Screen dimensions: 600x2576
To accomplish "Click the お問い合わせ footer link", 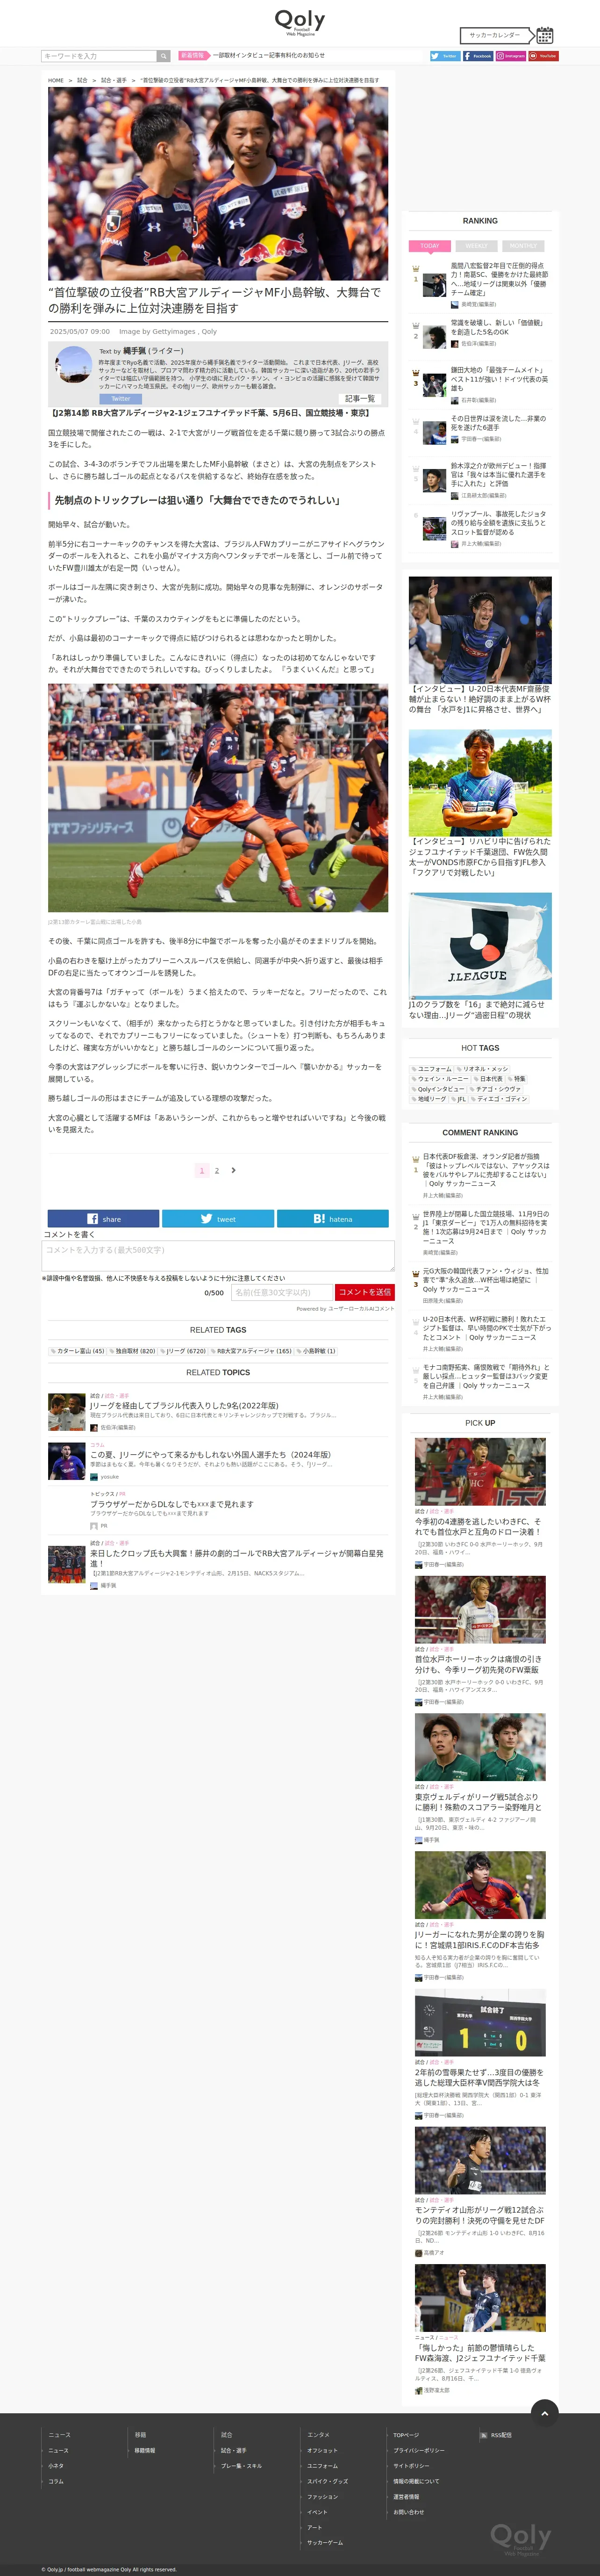I will 408,2512.
